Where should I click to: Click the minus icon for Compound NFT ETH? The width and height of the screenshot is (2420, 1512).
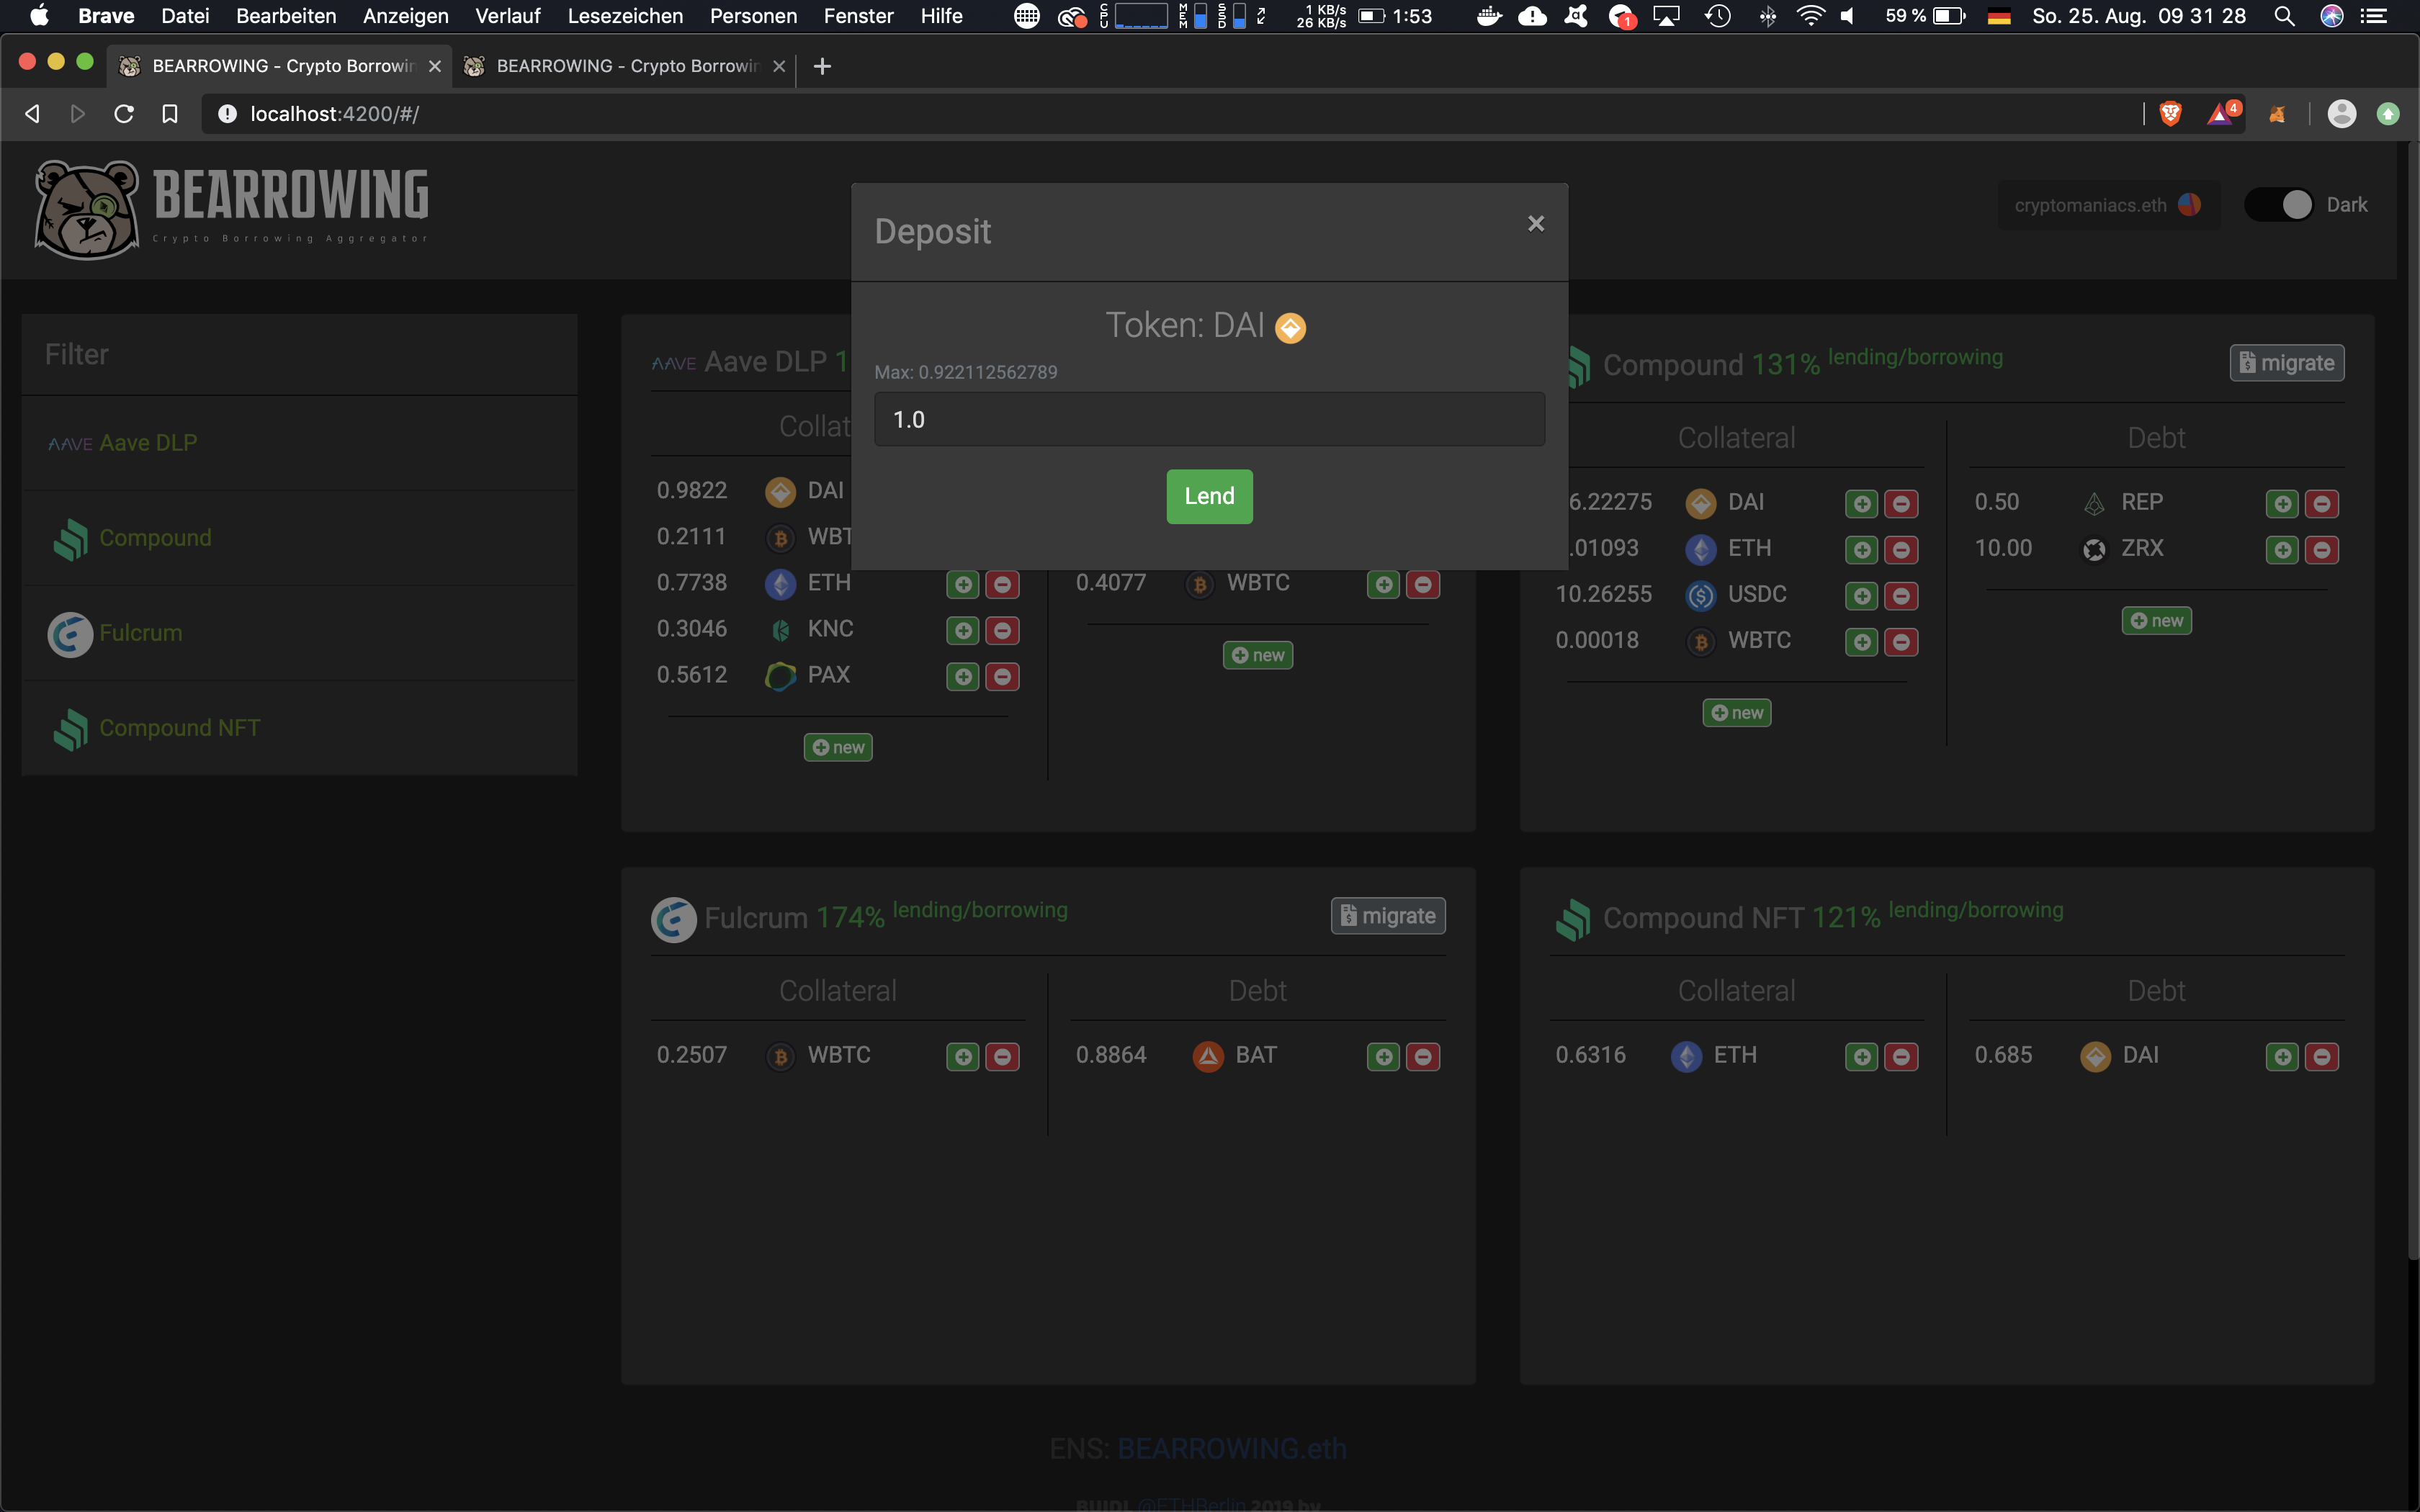[x=1901, y=1056]
